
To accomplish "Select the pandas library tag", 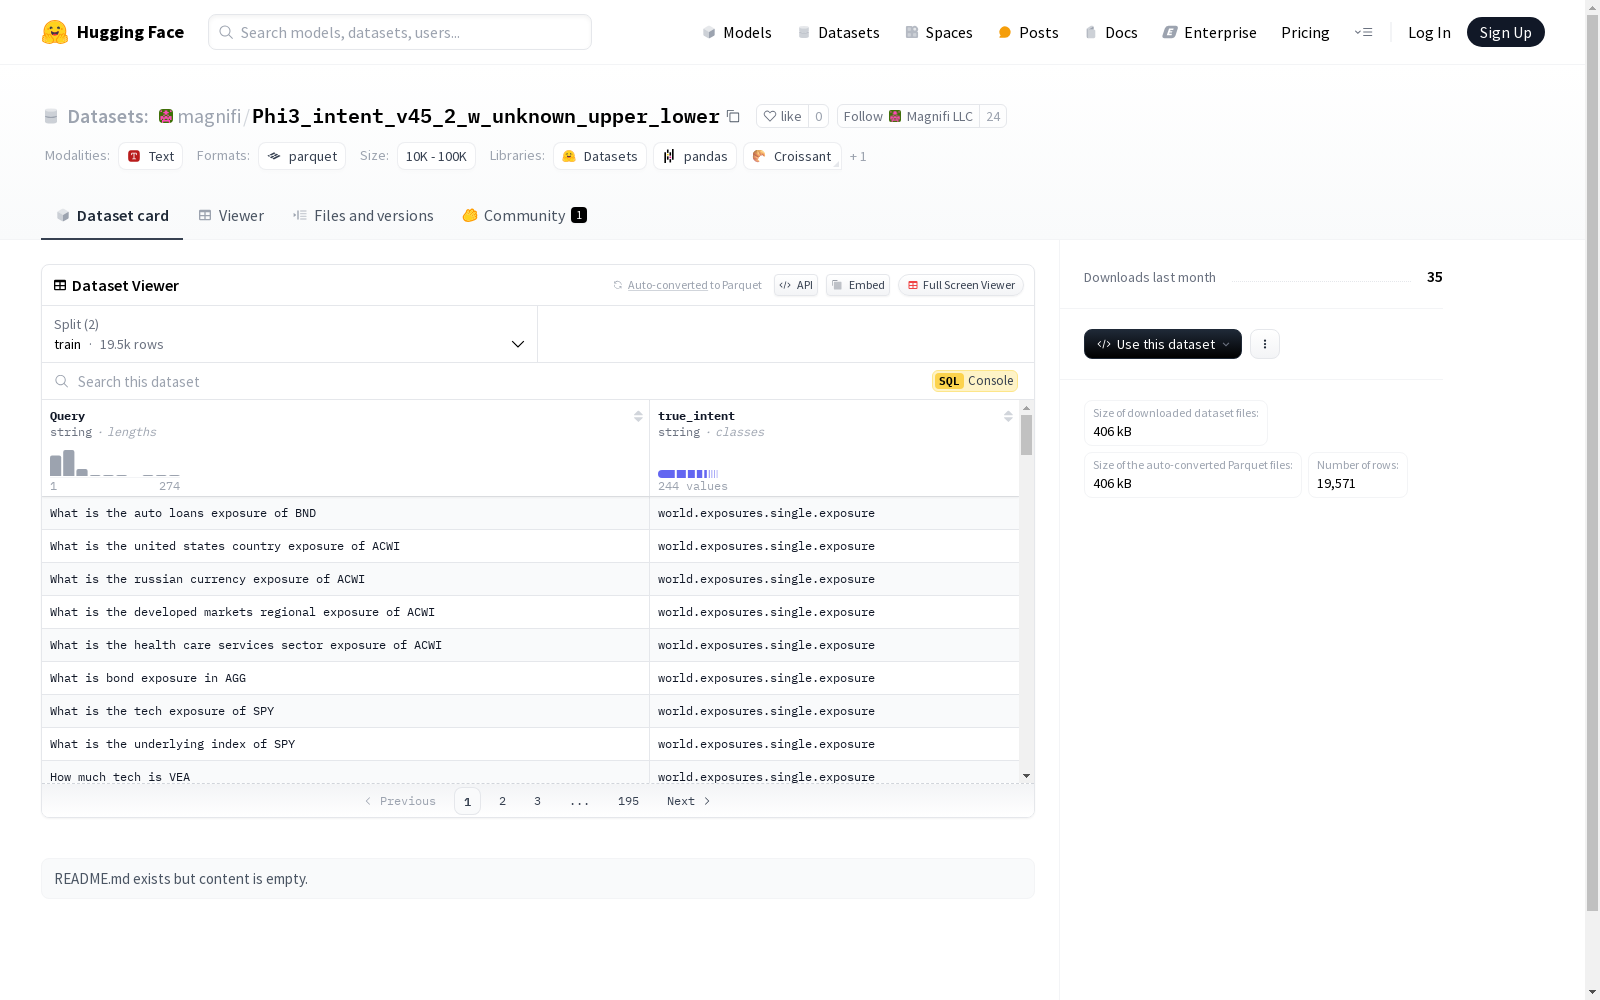I will coord(695,156).
